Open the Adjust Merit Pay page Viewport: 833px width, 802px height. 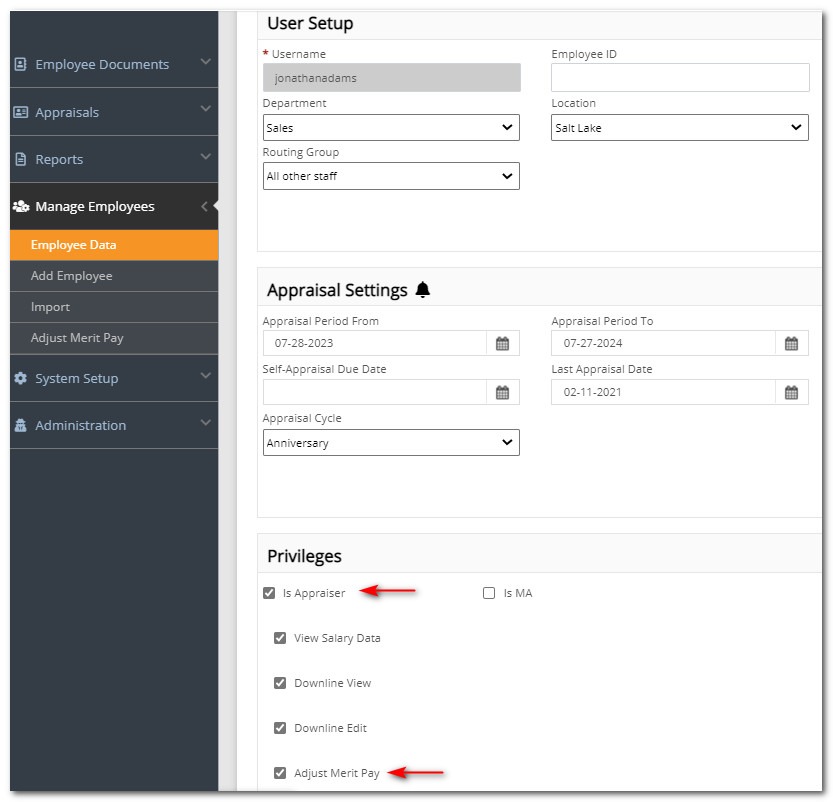[78, 338]
